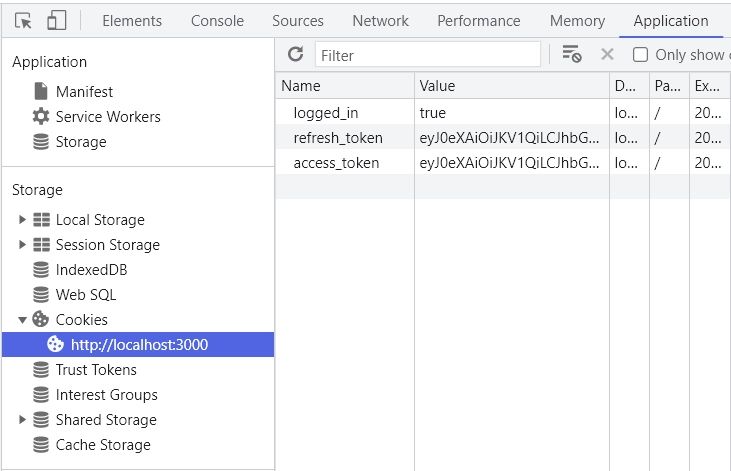Viewport: 731px width, 471px height.
Task: Toggle the device toolbar icon
Action: click(x=56, y=21)
